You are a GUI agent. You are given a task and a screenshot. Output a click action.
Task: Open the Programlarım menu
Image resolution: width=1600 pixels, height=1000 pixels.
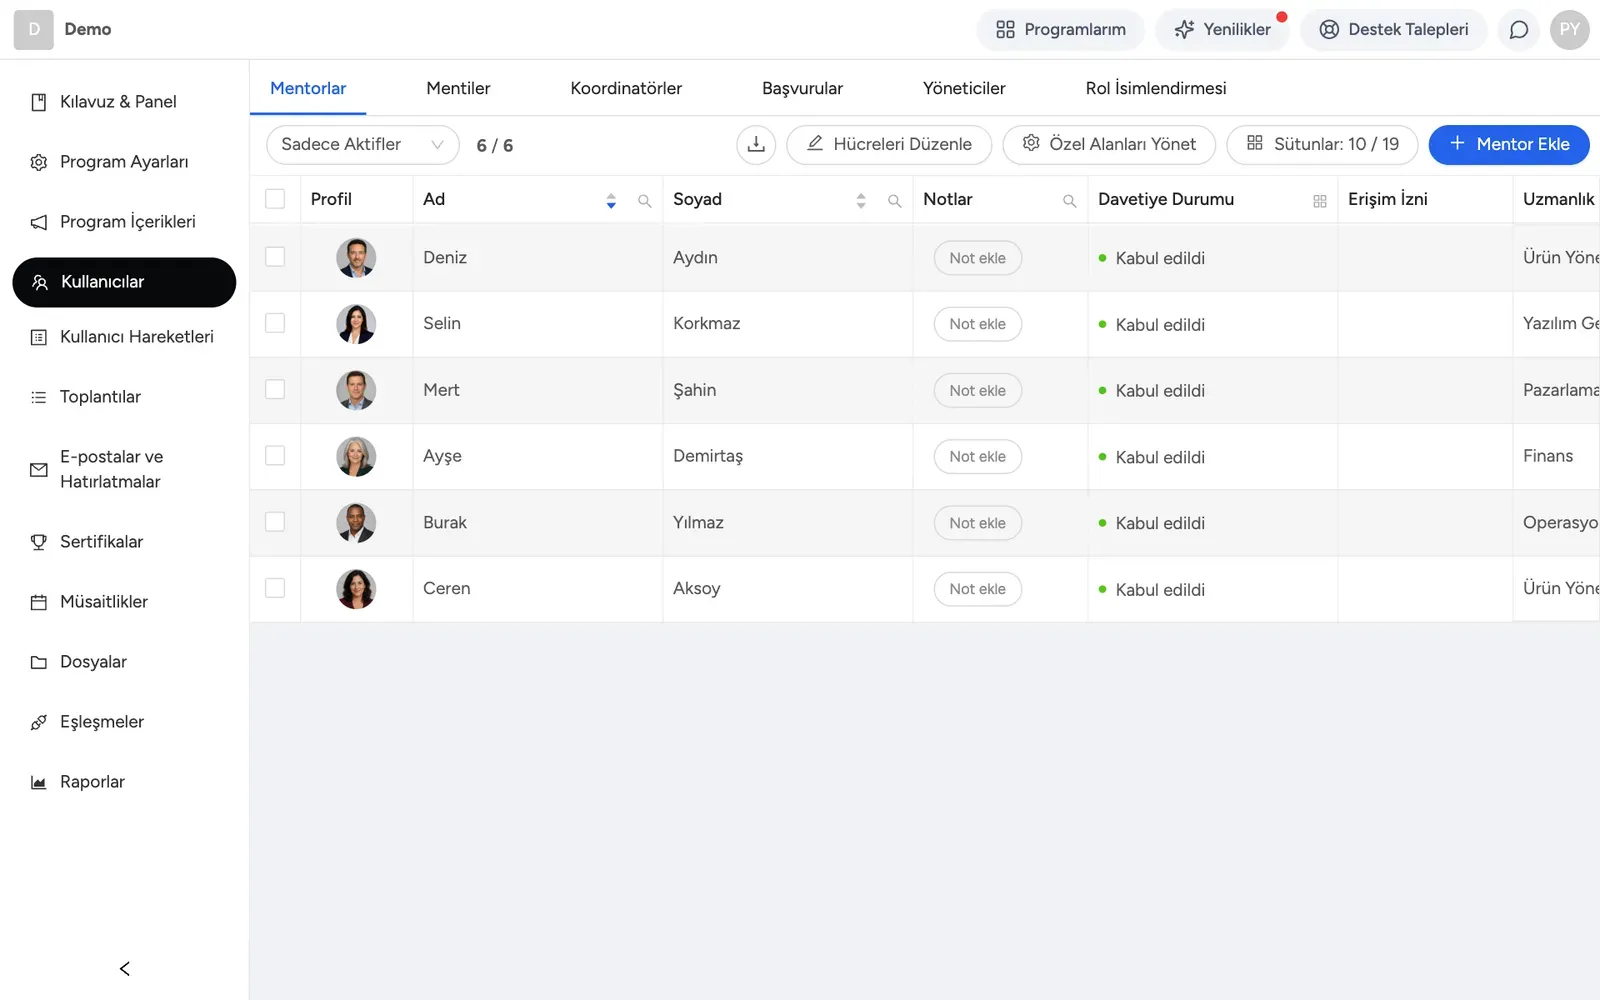click(x=1061, y=30)
